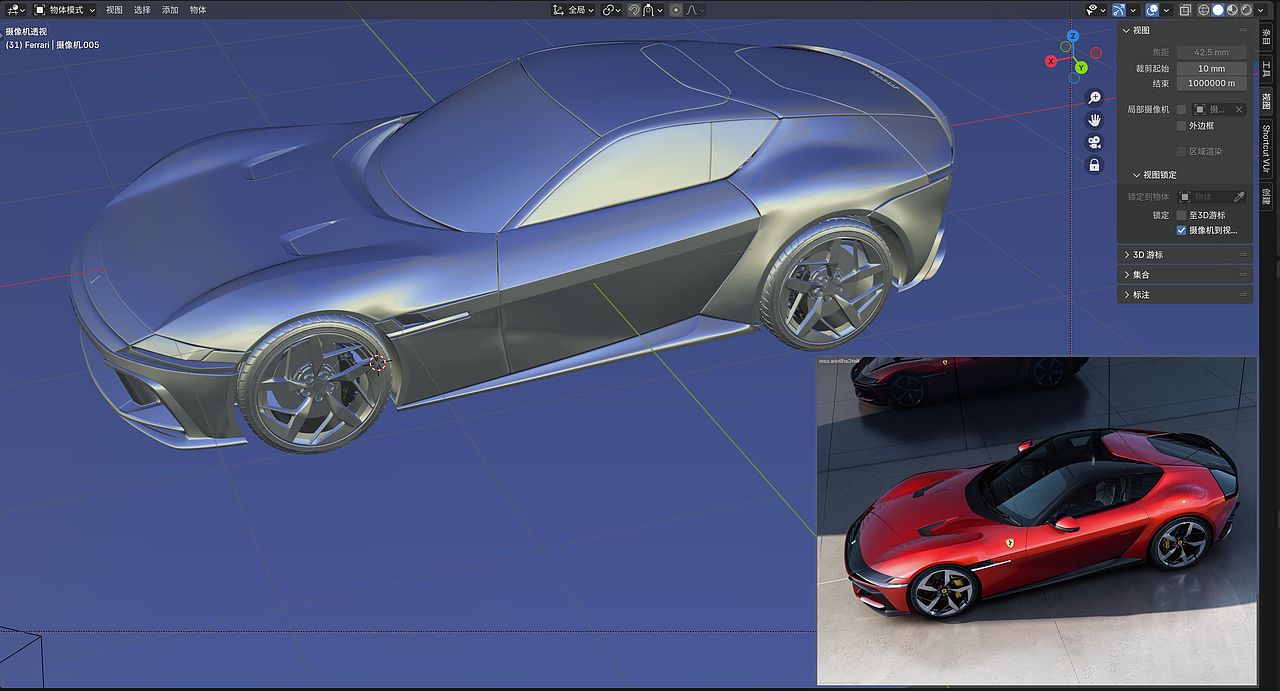Click the 结束 clip distance field

[1211, 84]
